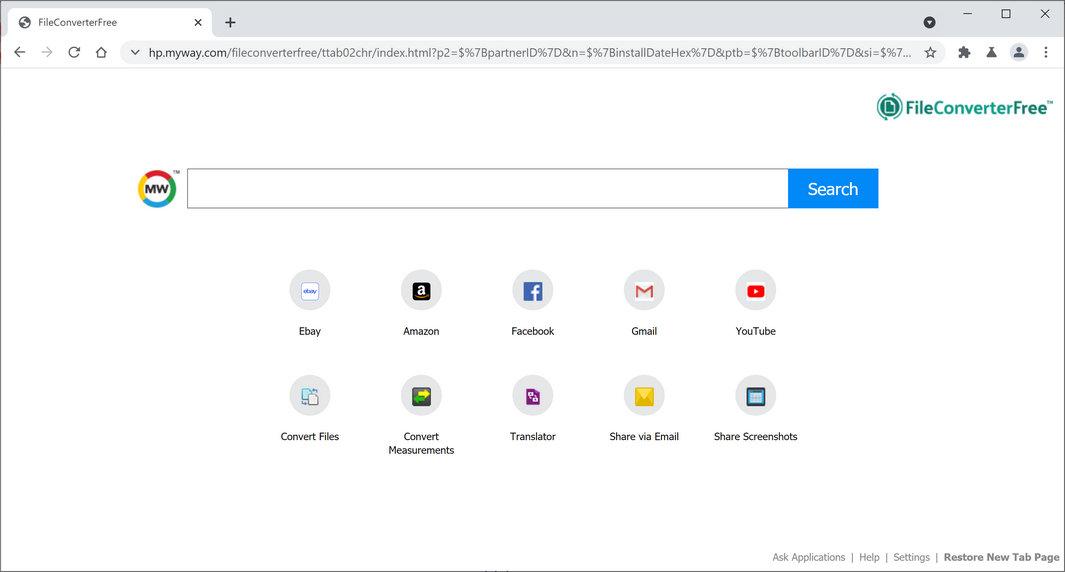Open the Help link
1065x572 pixels.
click(869, 557)
